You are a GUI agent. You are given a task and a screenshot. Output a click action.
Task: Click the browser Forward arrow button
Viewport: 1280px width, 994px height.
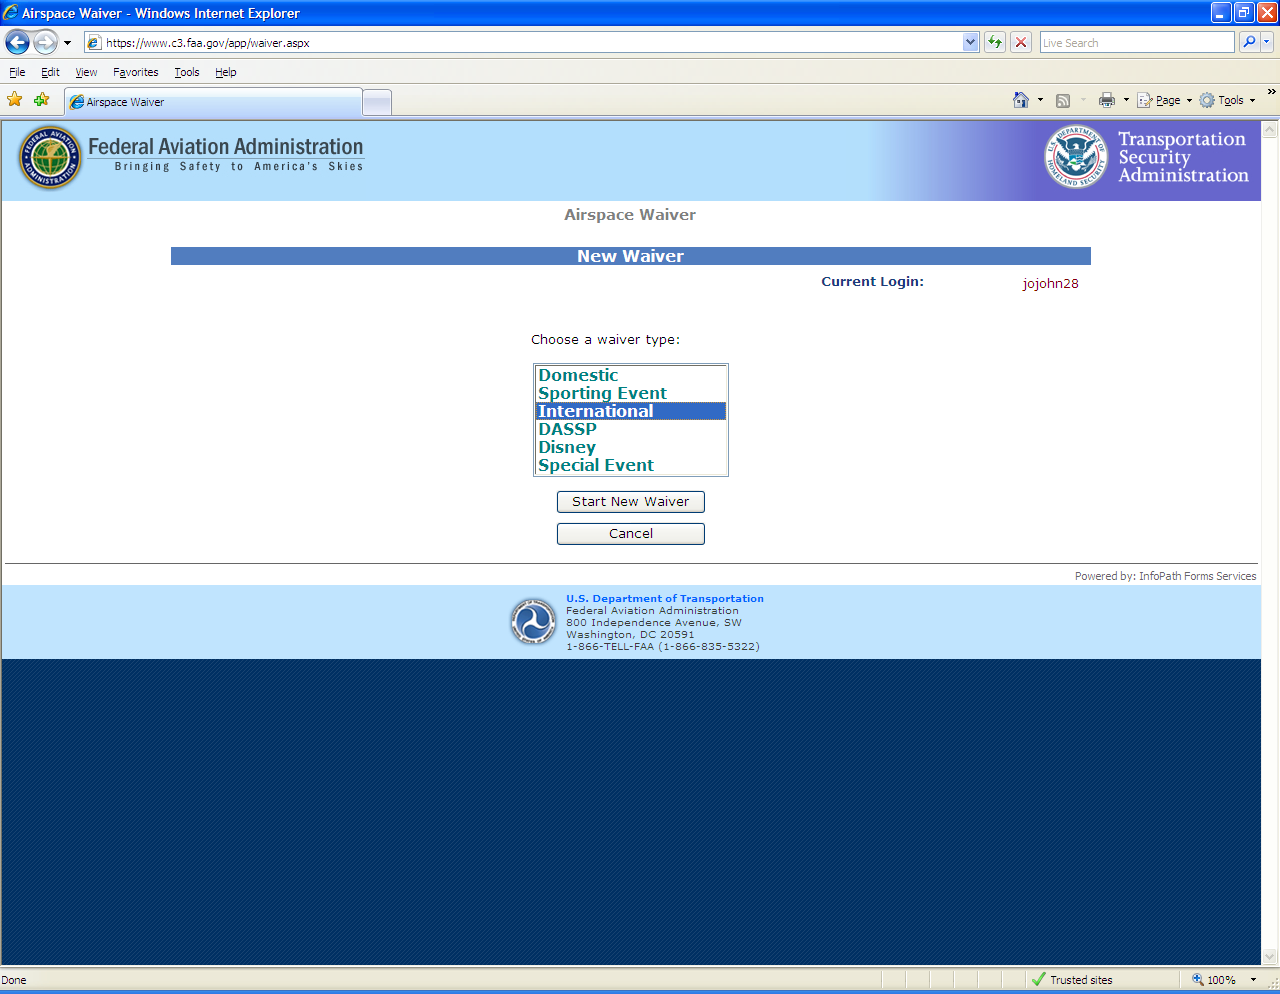pyautogui.click(x=45, y=42)
